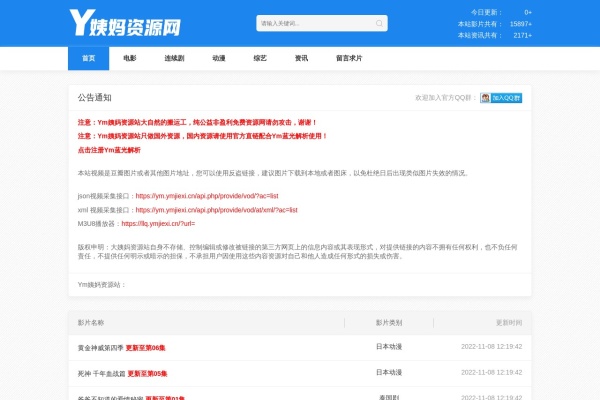Click 日本动漫 category in the 死神 row
The image size is (600, 400).
(x=389, y=372)
